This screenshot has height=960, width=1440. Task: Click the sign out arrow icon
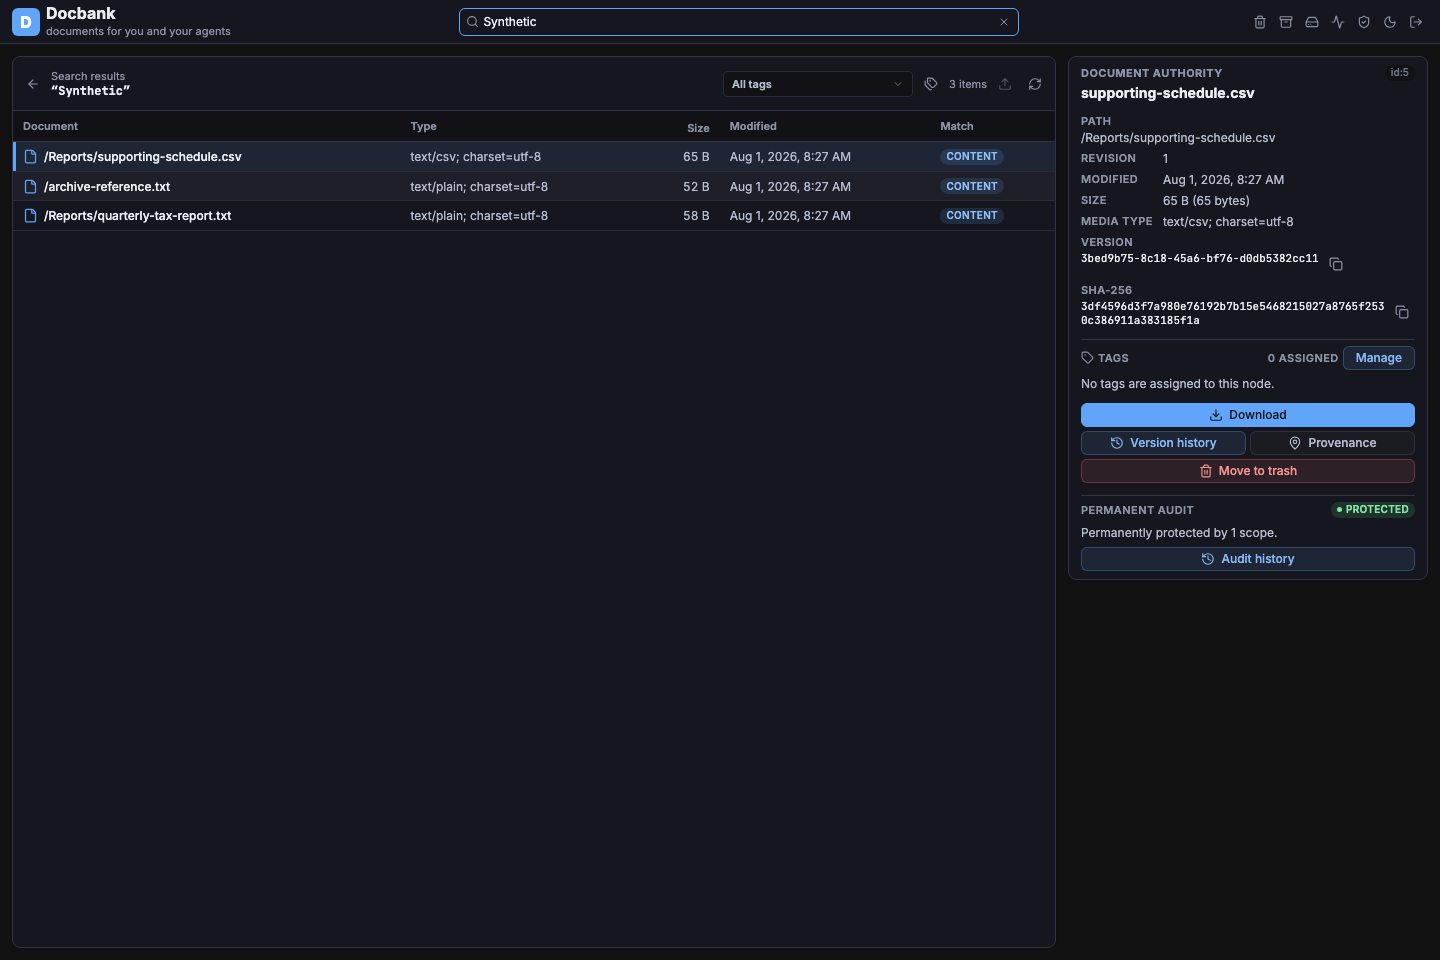[1416, 22]
